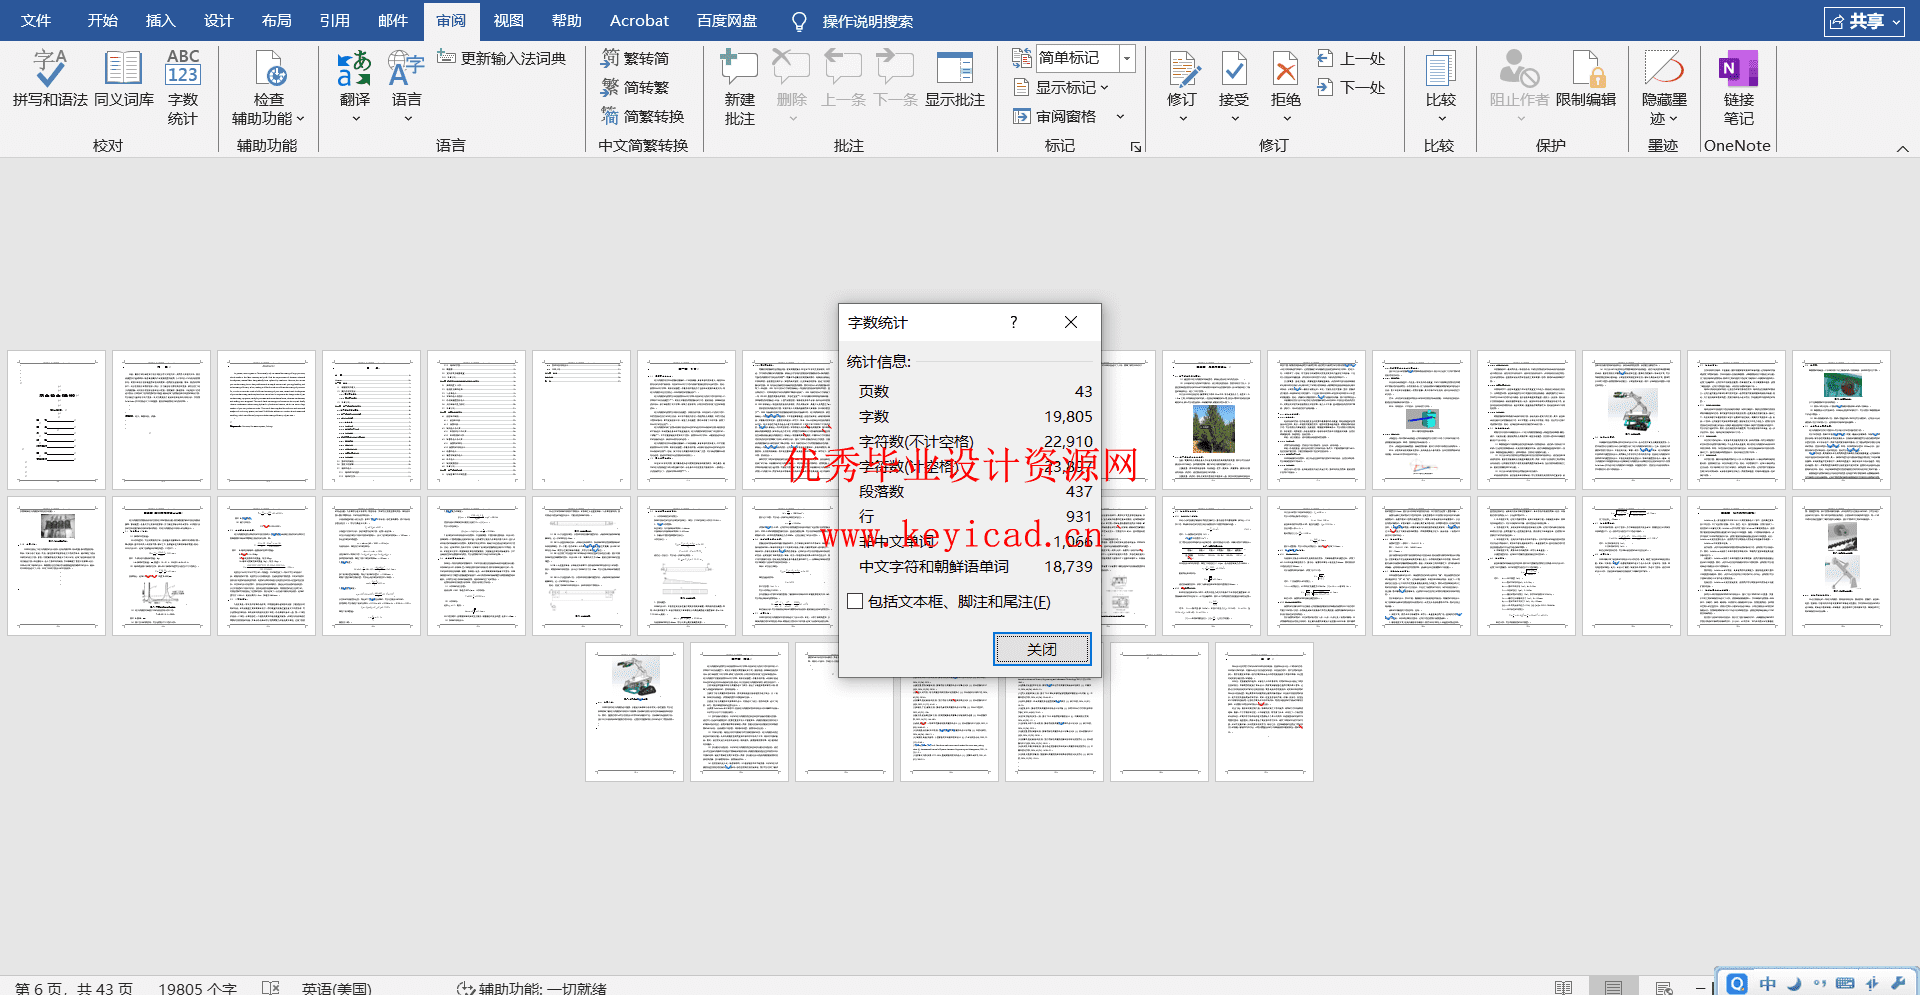The image size is (1920, 995).
Task: Select the page thumbnail with tree photo
Action: point(1212,420)
